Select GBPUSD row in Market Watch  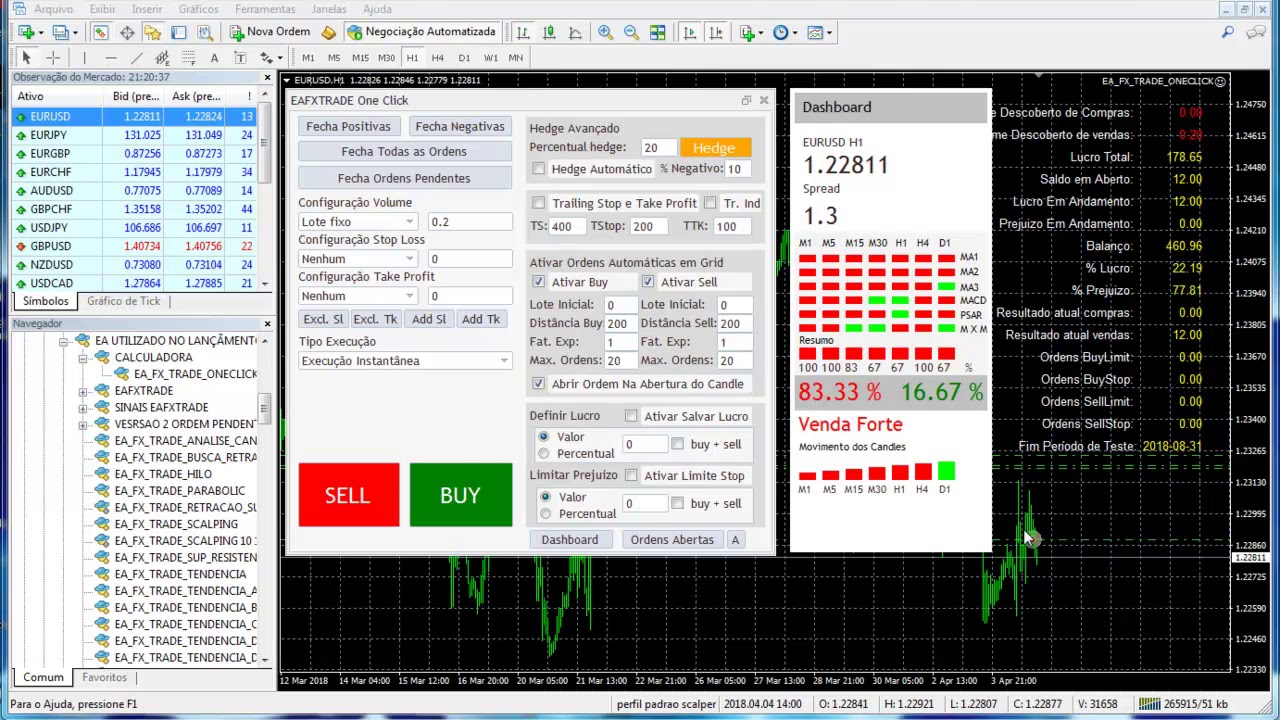click(134, 246)
